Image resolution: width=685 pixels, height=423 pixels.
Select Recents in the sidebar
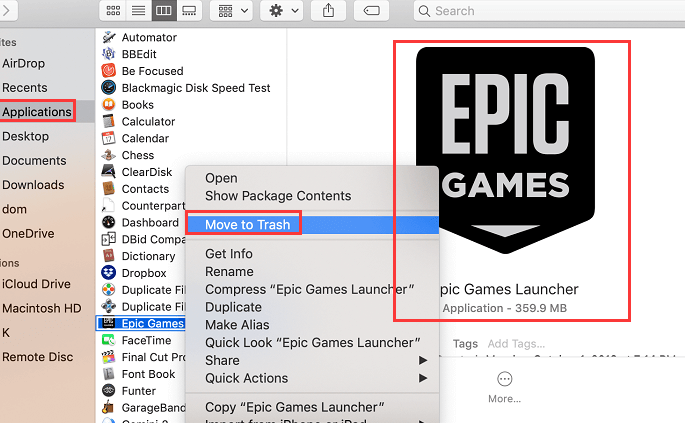(x=24, y=88)
